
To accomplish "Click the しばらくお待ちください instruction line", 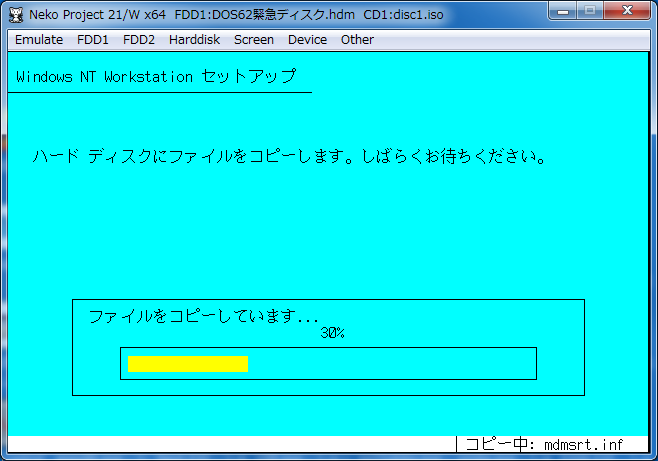I will point(290,157).
